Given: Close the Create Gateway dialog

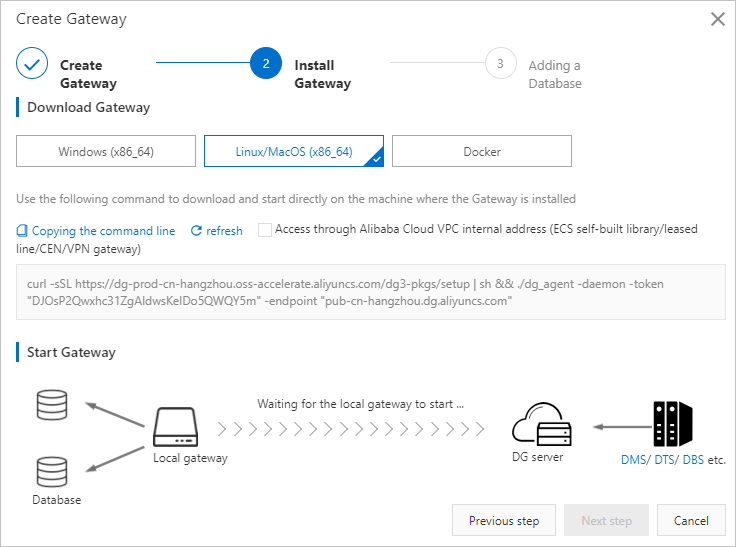Looking at the screenshot, I should click(x=718, y=19).
